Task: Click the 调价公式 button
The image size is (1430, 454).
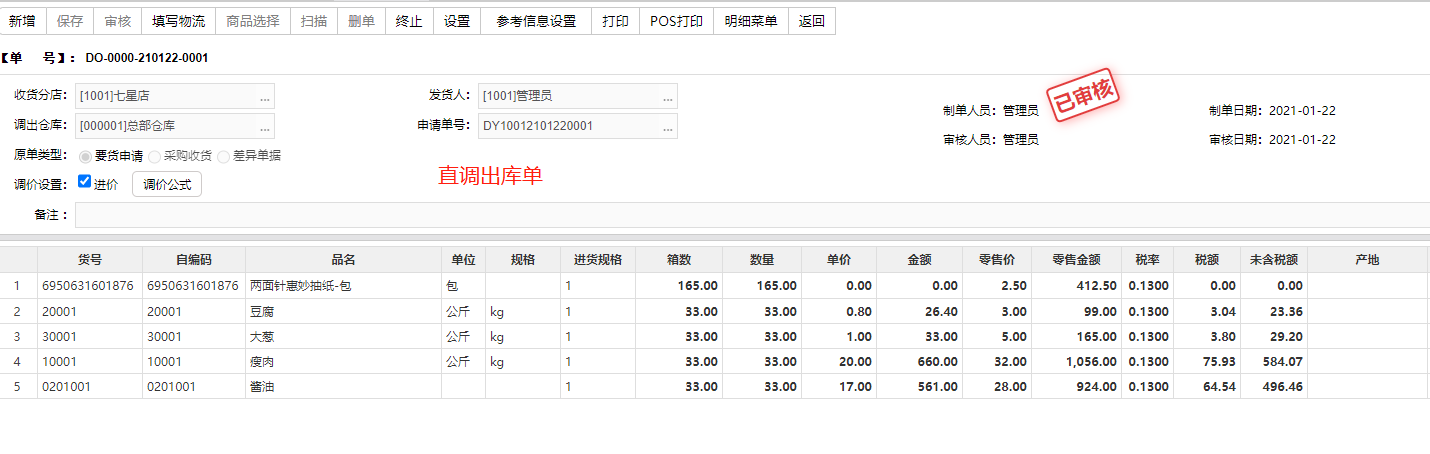Action: 167,184
